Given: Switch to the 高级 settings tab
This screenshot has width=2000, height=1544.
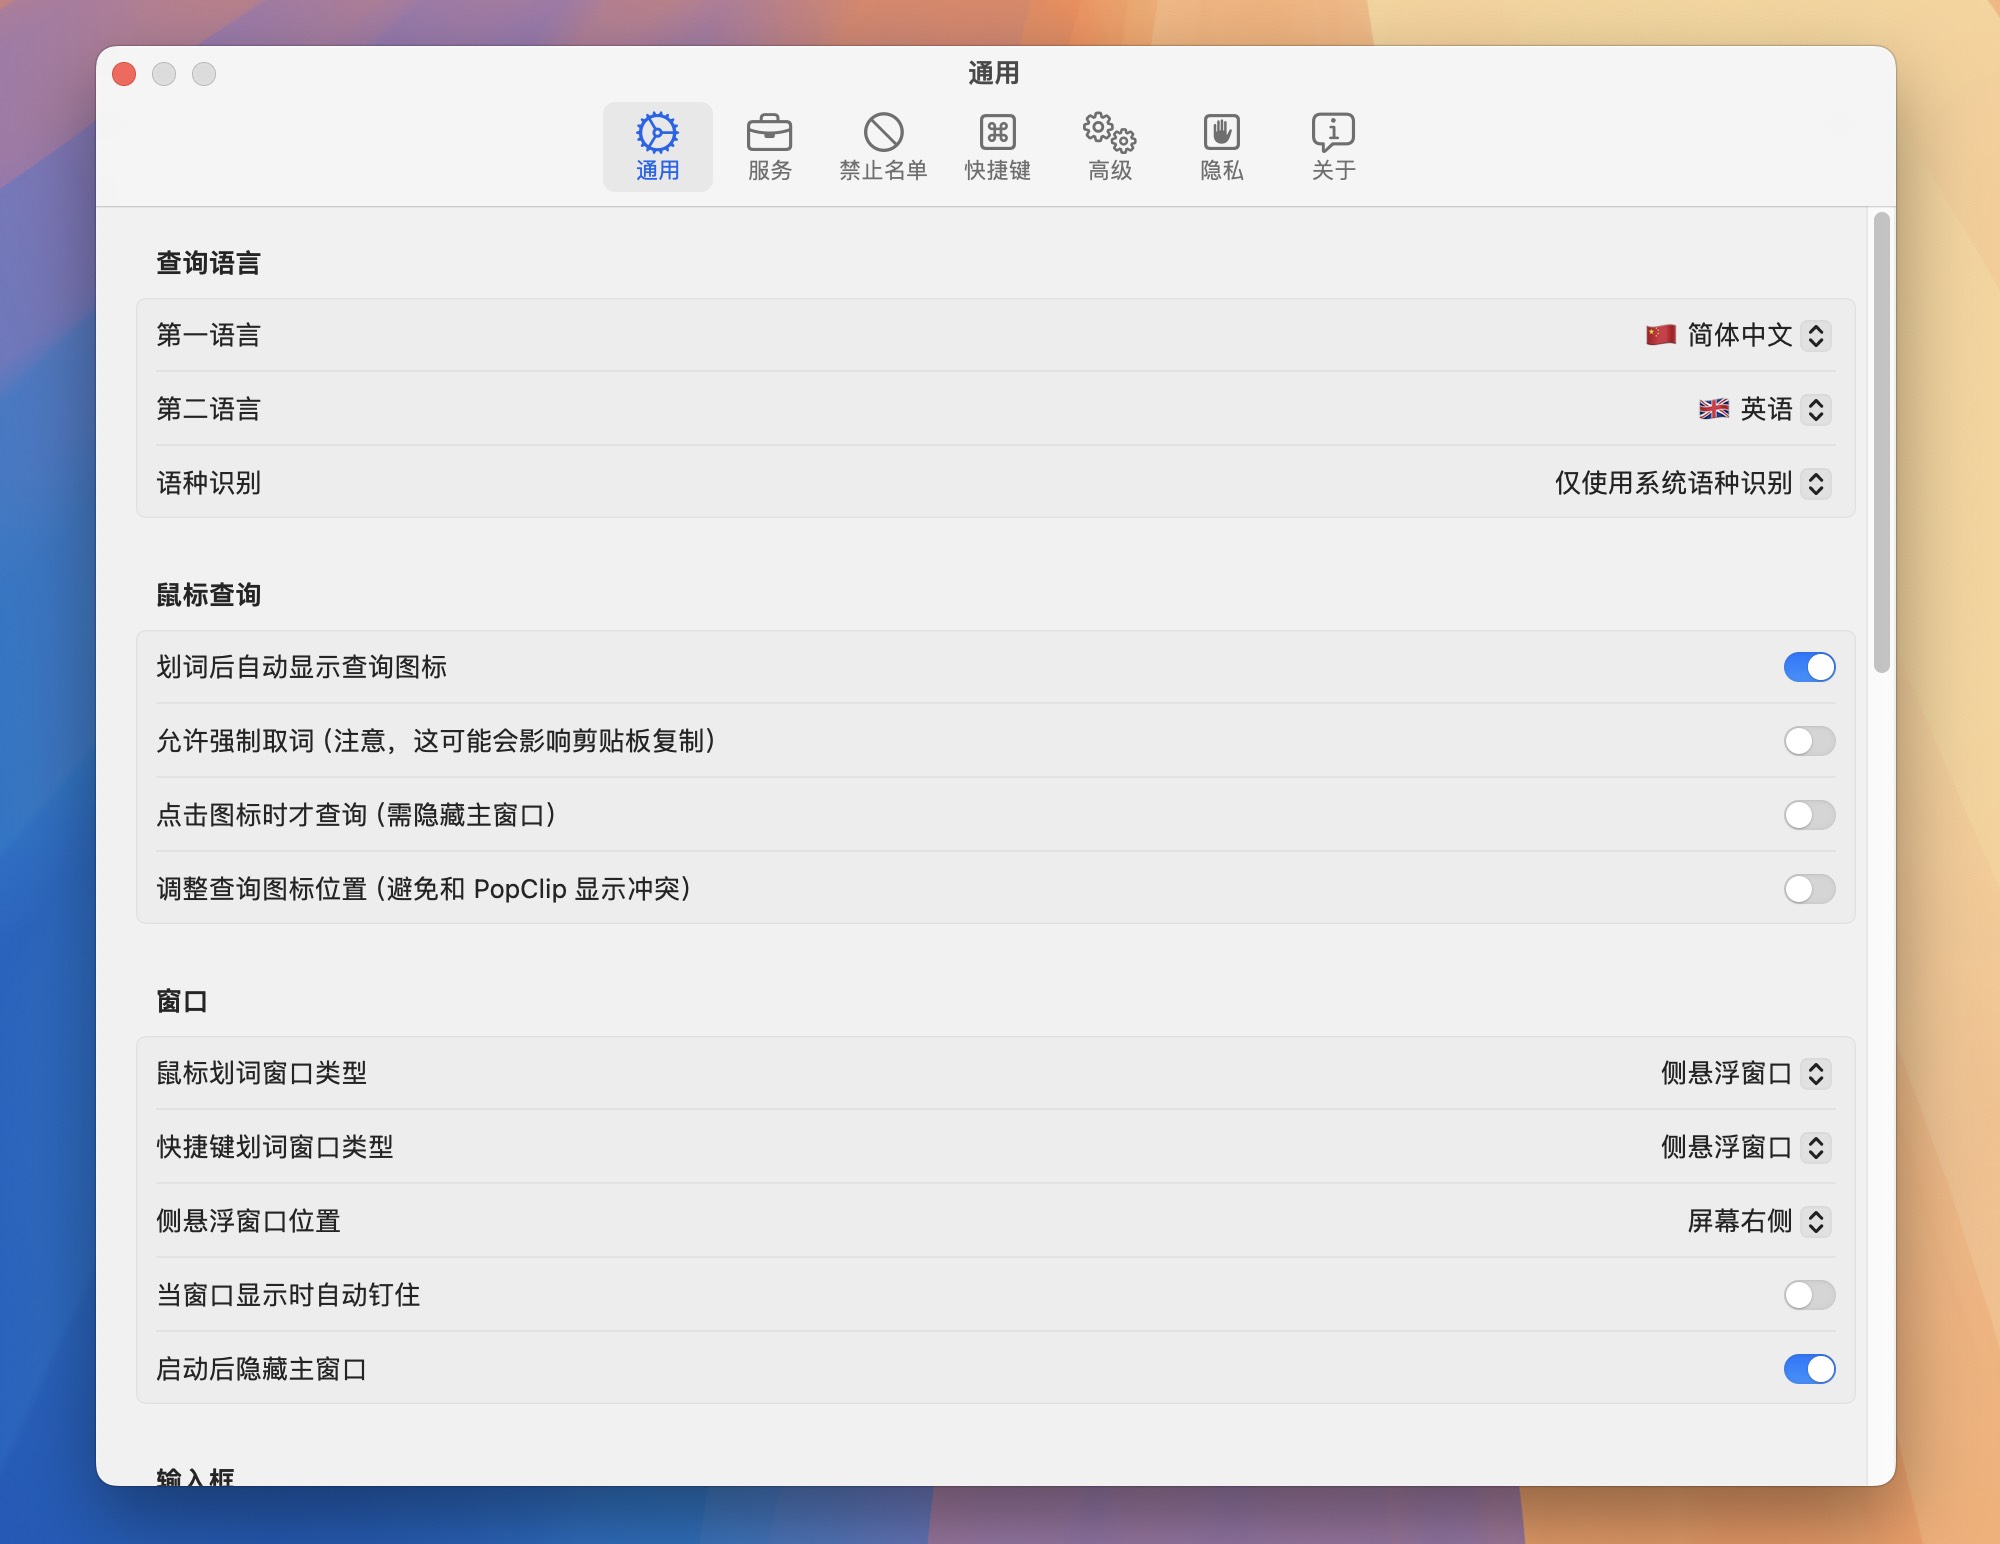Looking at the screenshot, I should coord(1108,145).
